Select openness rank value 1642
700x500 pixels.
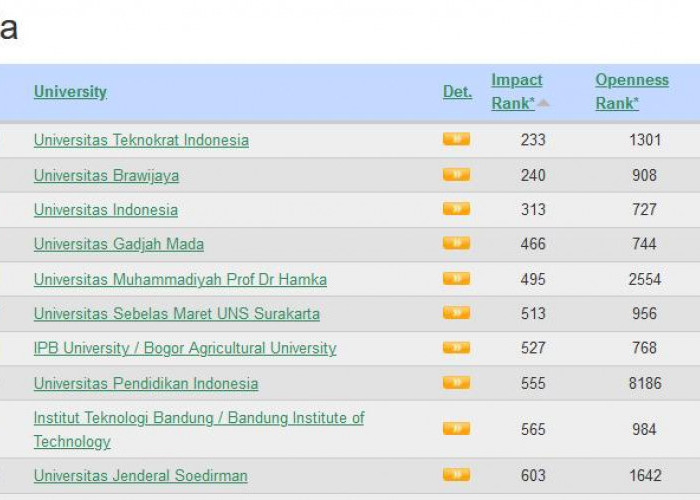point(645,475)
